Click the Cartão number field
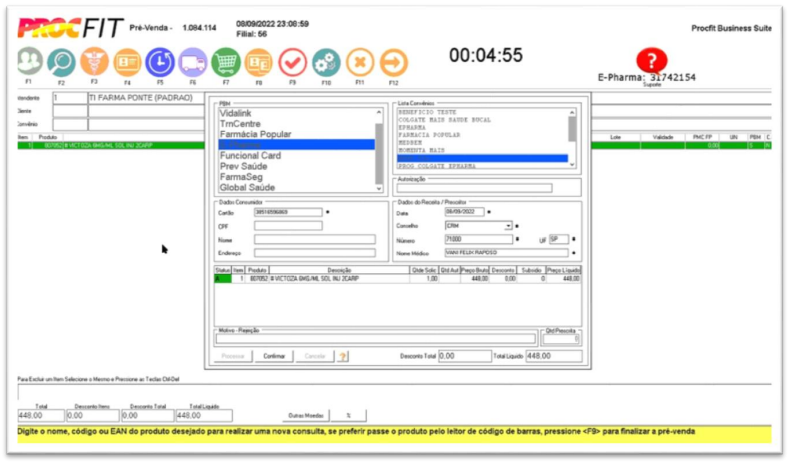 coord(288,212)
